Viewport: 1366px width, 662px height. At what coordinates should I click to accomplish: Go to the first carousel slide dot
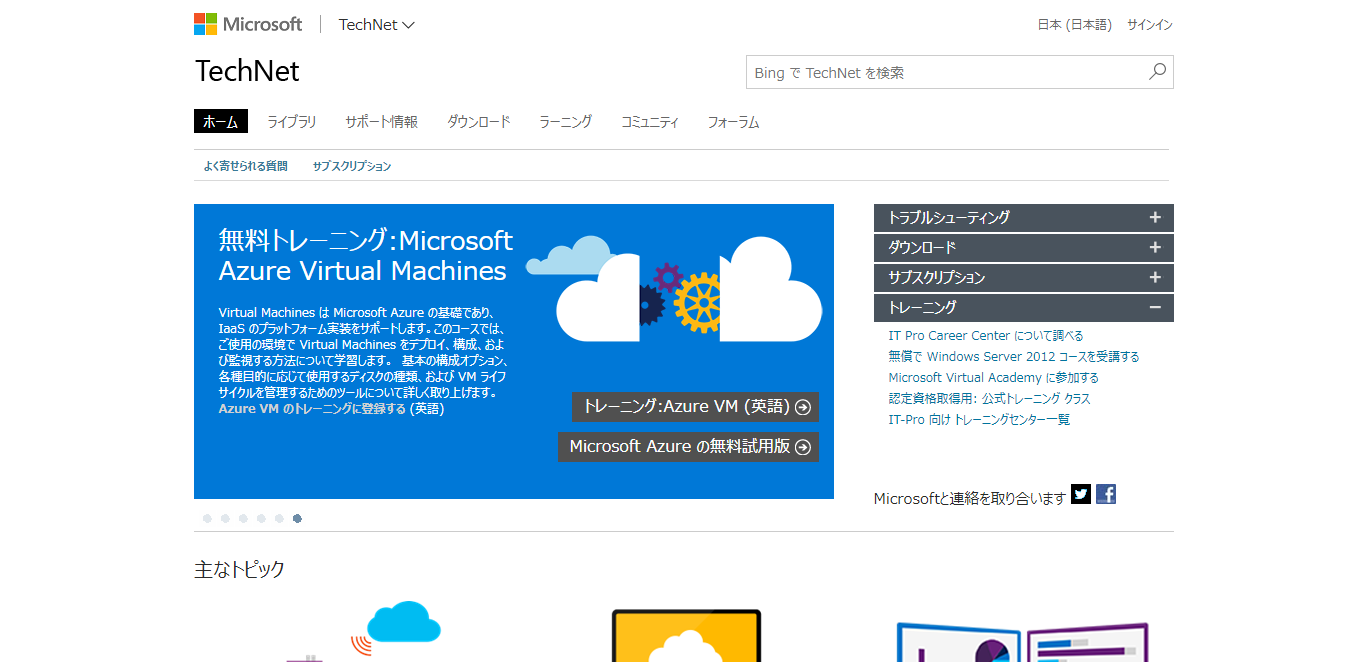pos(207,518)
